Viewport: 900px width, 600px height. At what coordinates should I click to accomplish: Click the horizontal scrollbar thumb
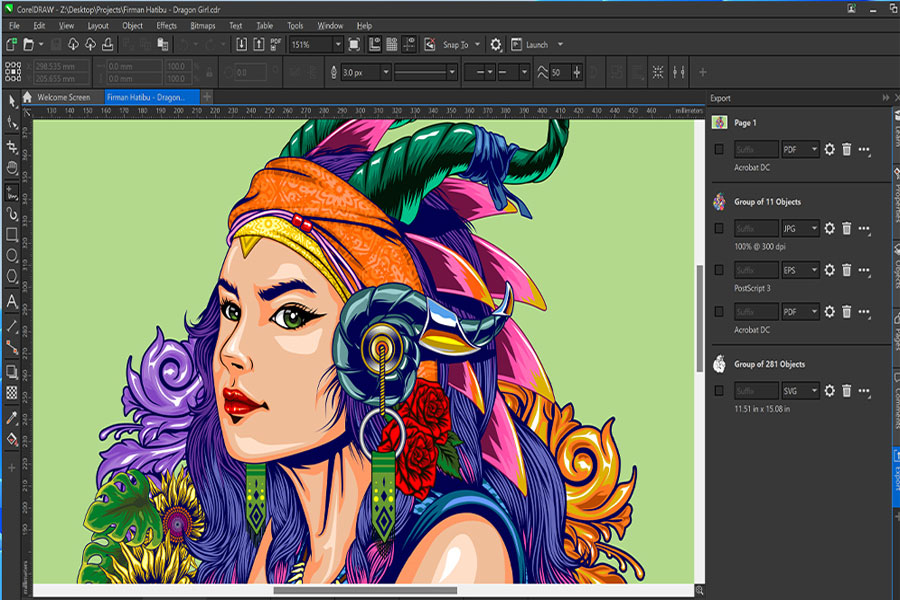(365, 590)
